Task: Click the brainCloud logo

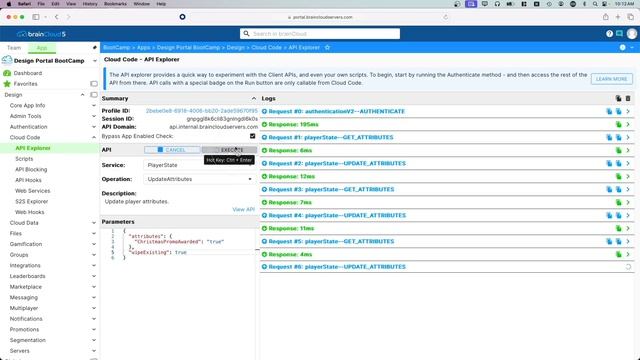Action: tap(41, 34)
